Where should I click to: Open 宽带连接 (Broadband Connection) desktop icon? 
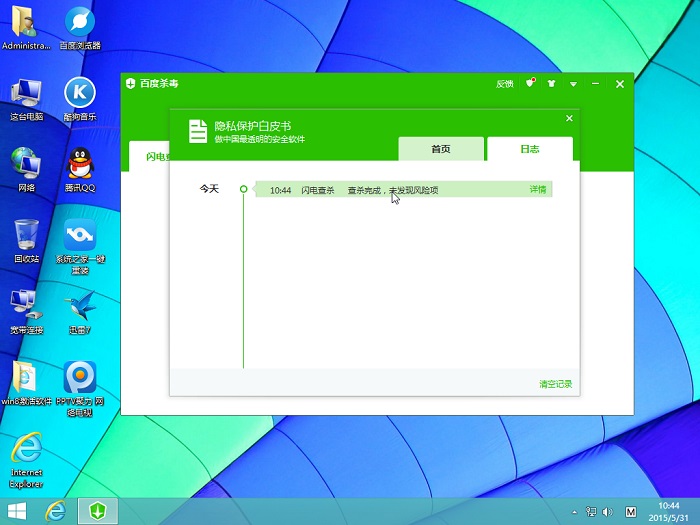[26, 312]
